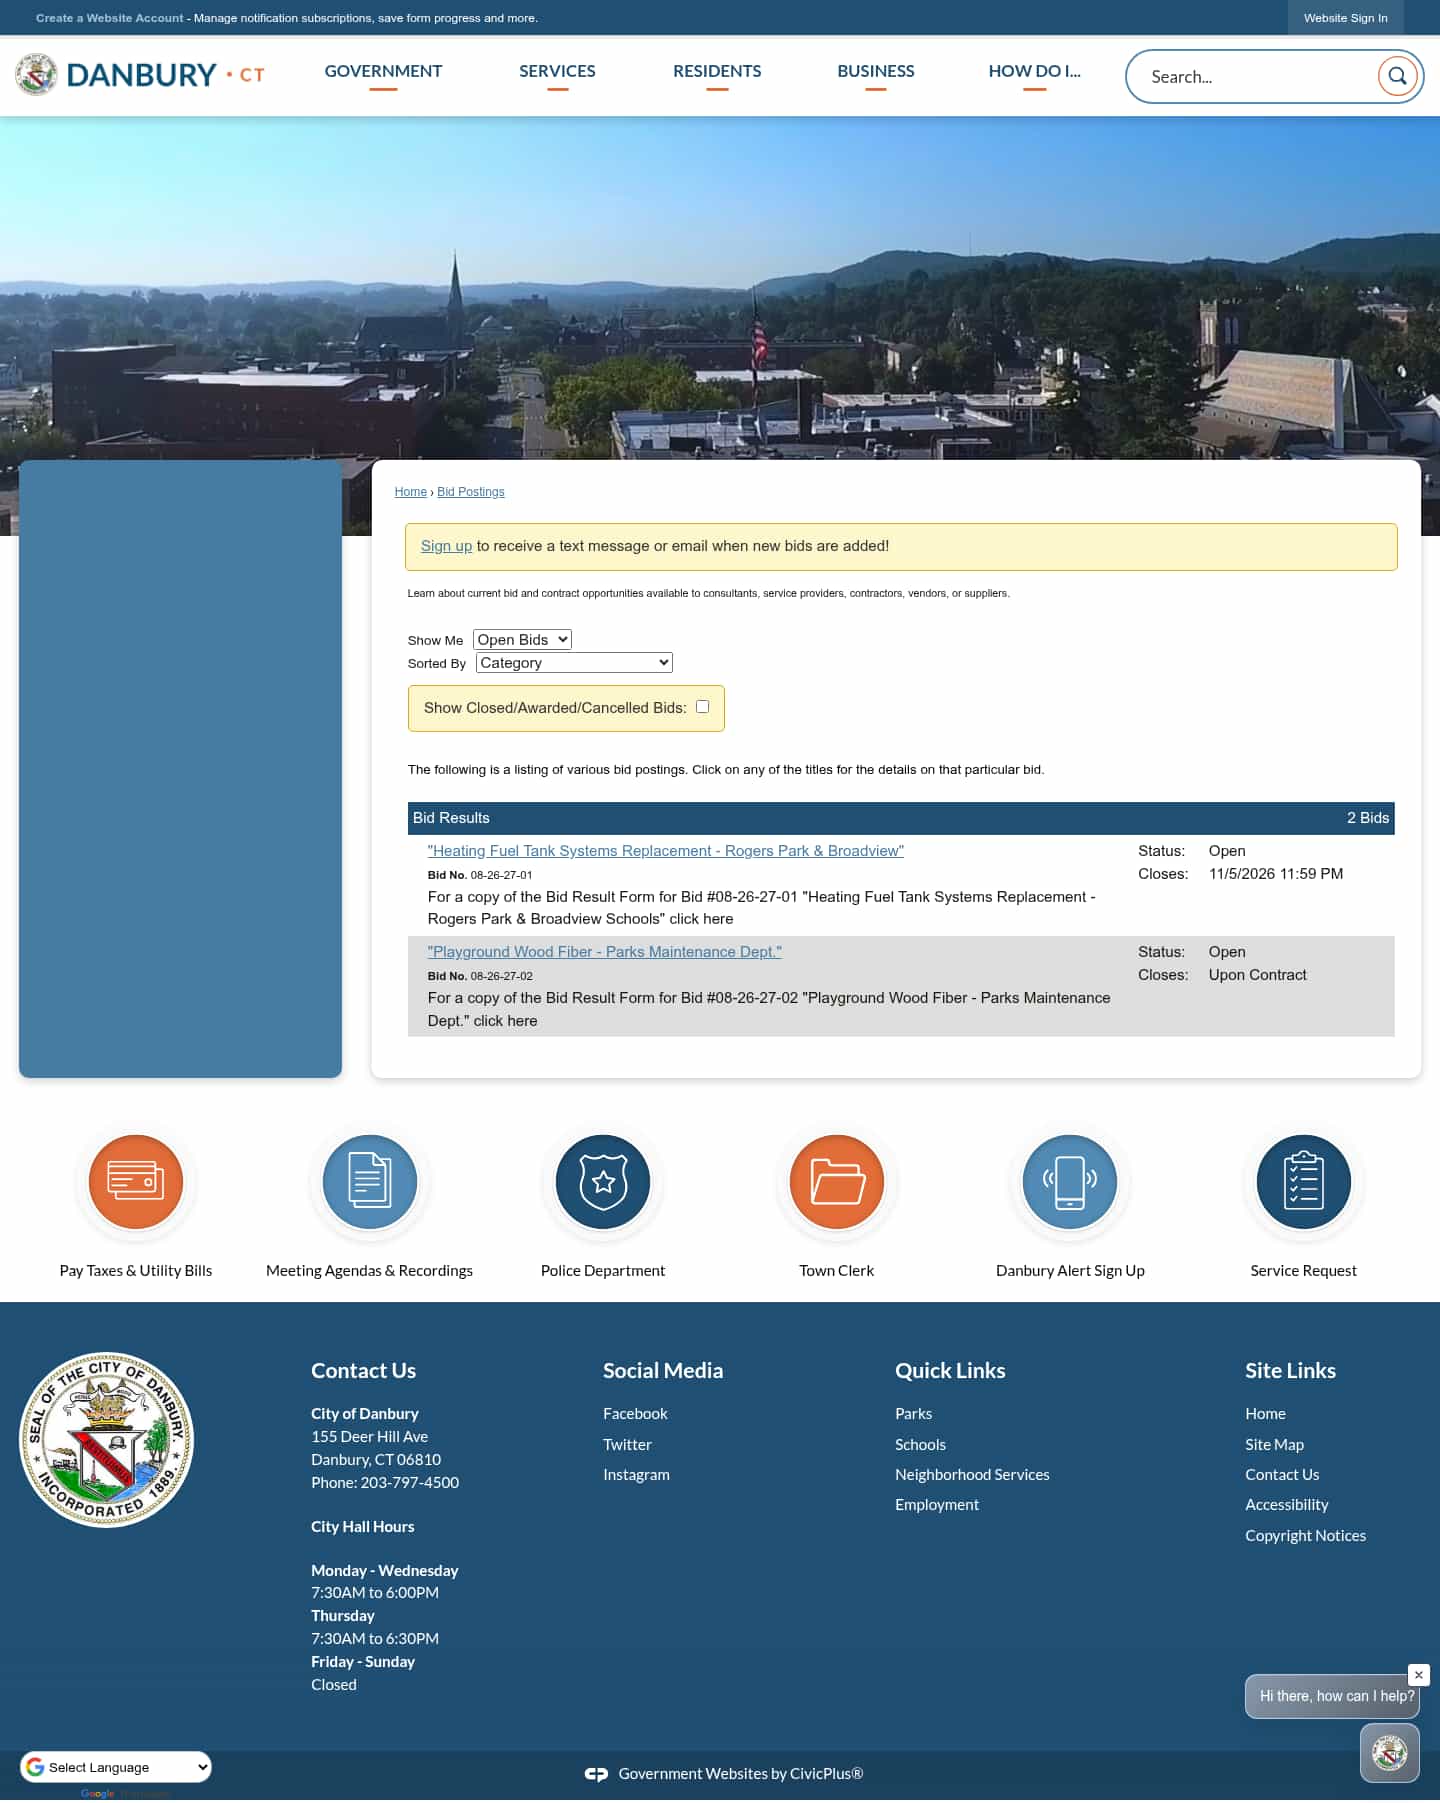1440x1803 pixels.
Task: Click the Home breadcrumb link
Action: click(411, 492)
